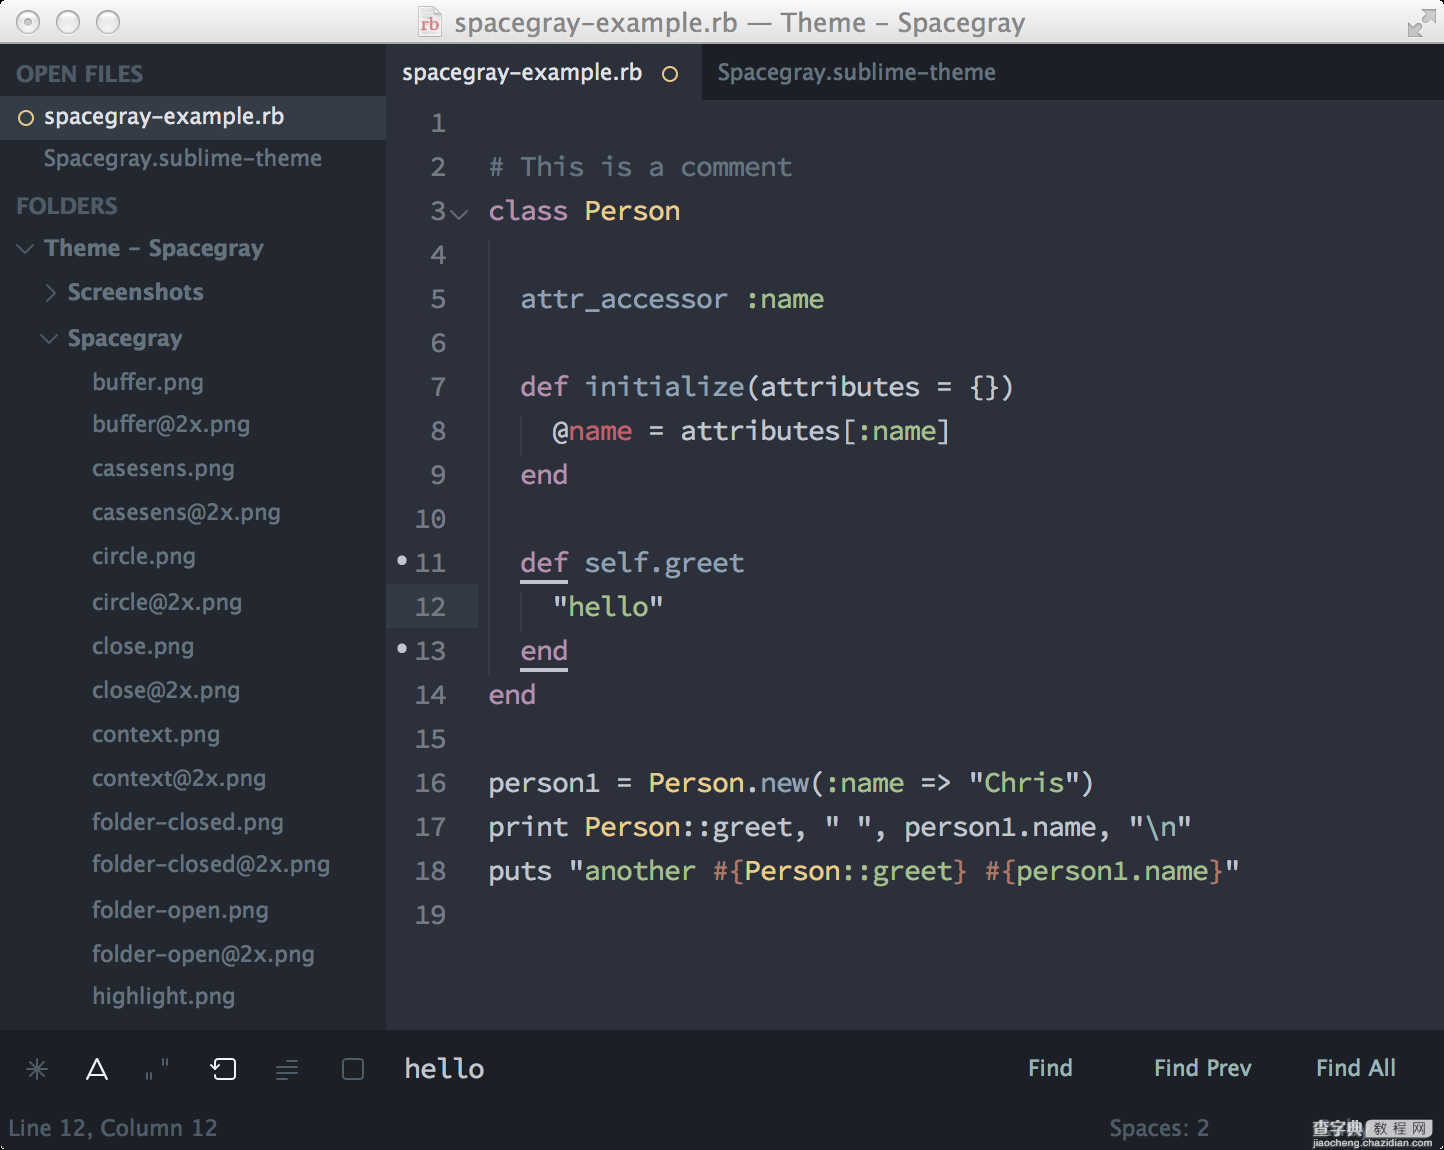1444x1150 pixels.
Task: Click the "hello" string on line 12
Action: pyautogui.click(x=608, y=607)
